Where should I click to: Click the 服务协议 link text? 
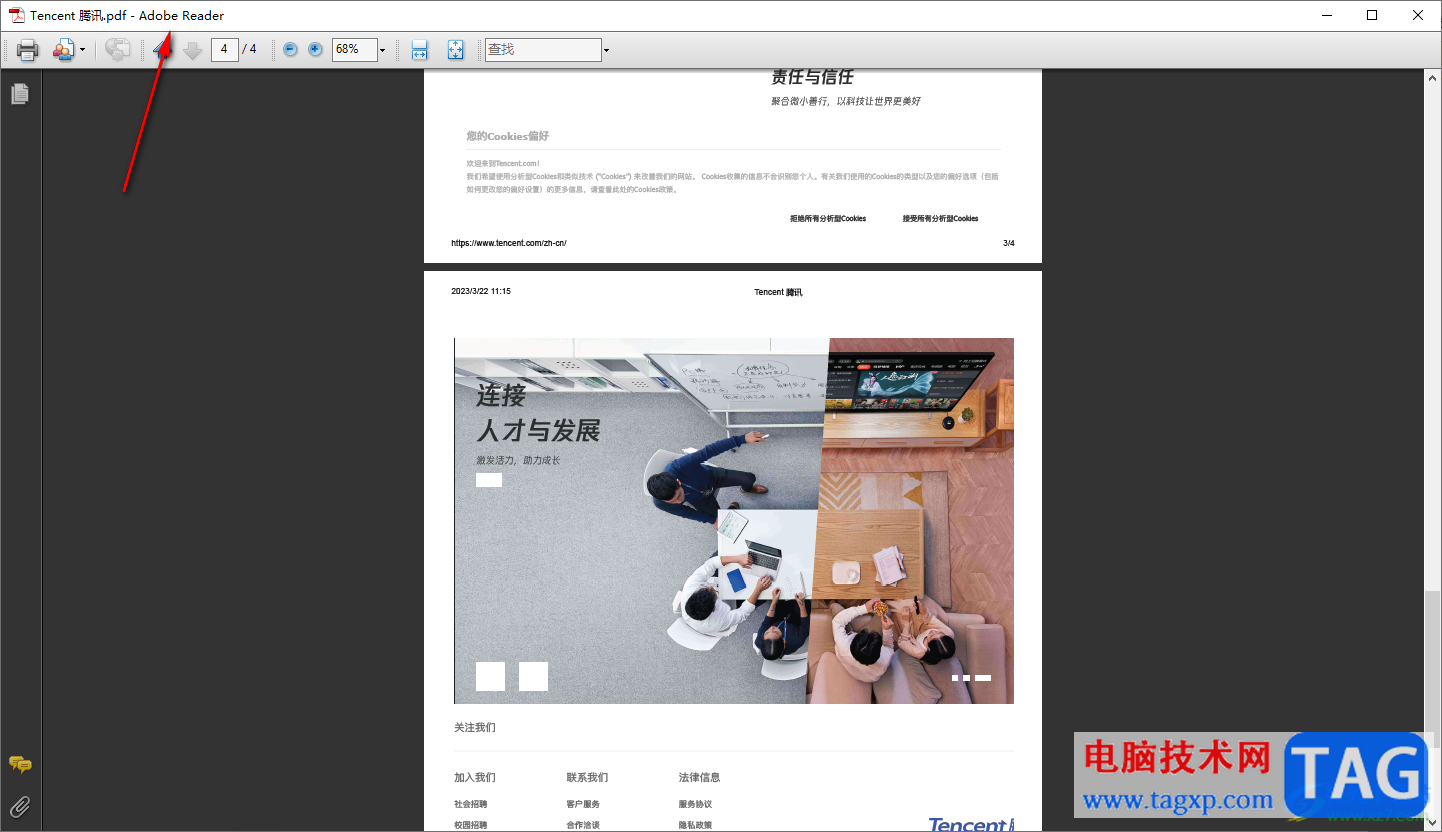[x=695, y=804]
